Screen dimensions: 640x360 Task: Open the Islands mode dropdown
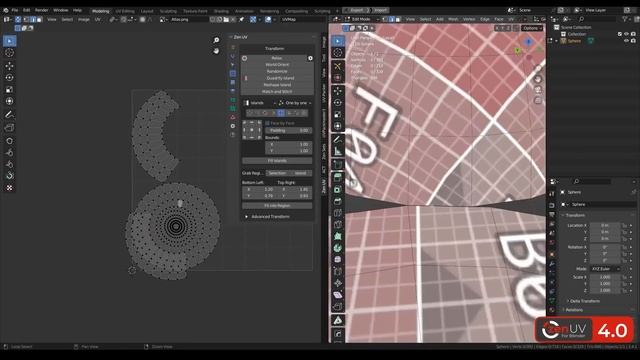pyautogui.click(x=260, y=103)
